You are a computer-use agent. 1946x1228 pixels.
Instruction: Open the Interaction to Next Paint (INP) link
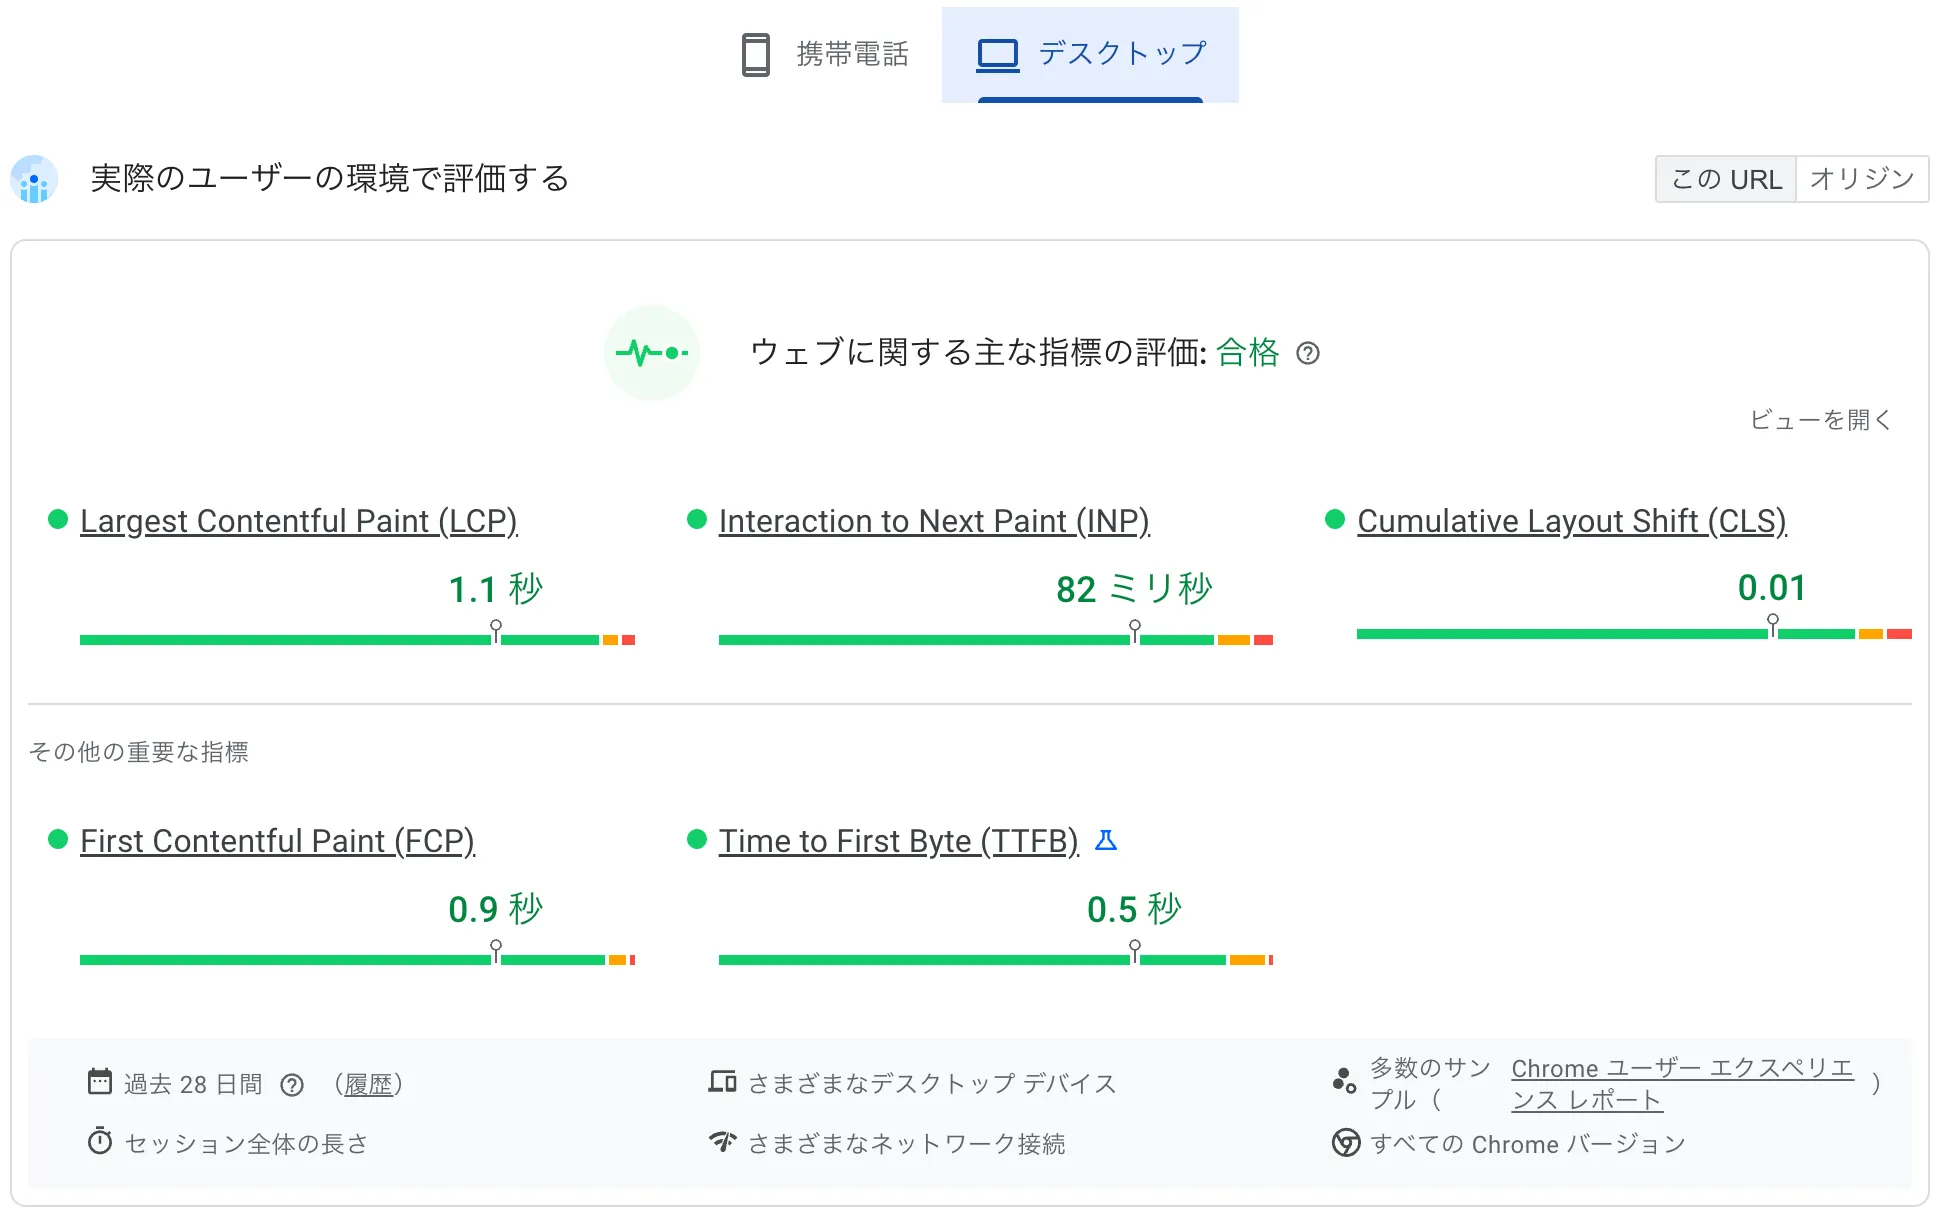[934, 521]
